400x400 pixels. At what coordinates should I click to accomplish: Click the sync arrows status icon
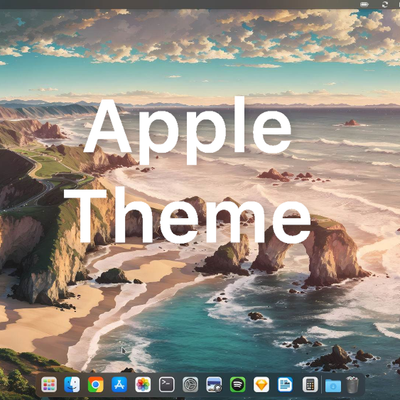(x=385, y=4)
